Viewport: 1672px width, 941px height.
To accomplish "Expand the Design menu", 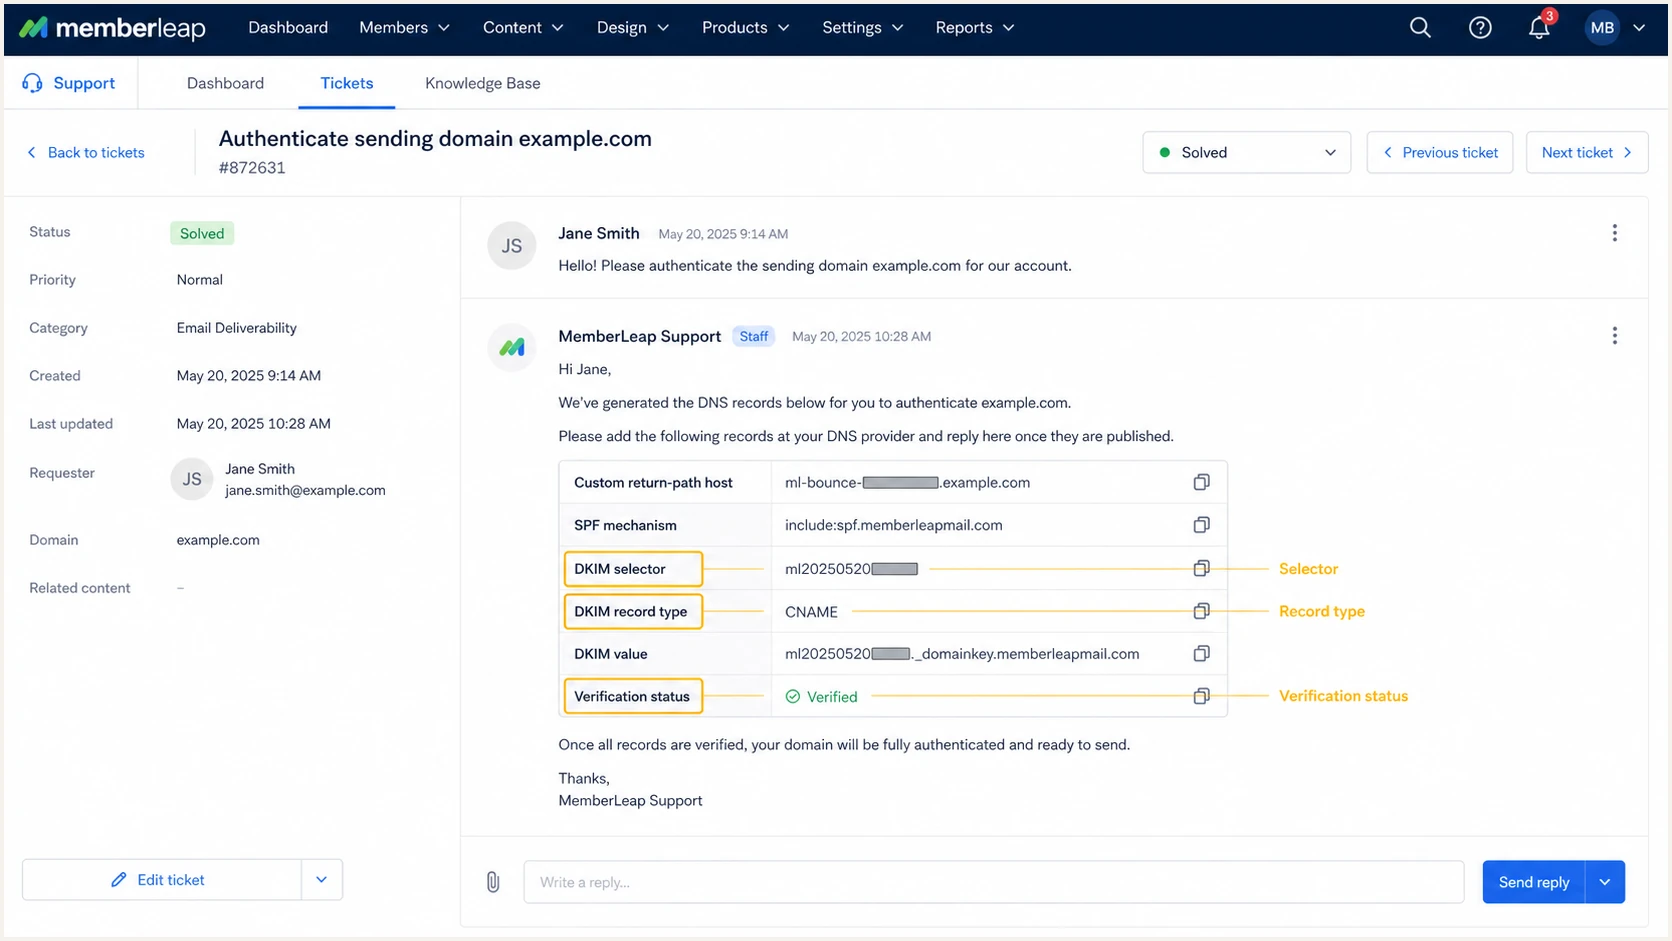I will point(633,28).
